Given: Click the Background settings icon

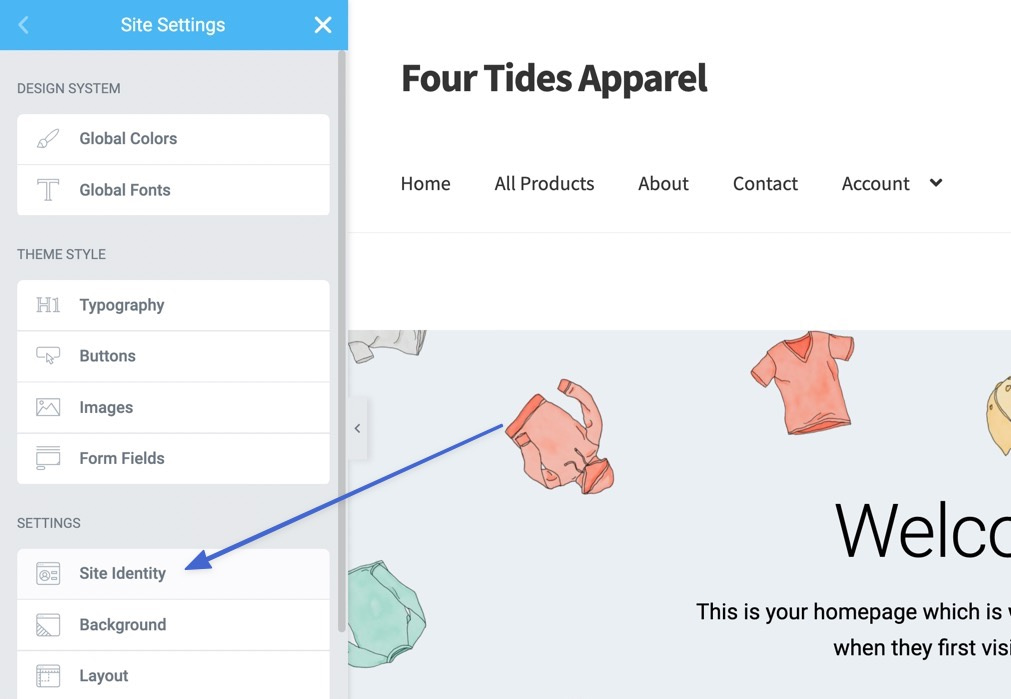Looking at the screenshot, I should (48, 625).
